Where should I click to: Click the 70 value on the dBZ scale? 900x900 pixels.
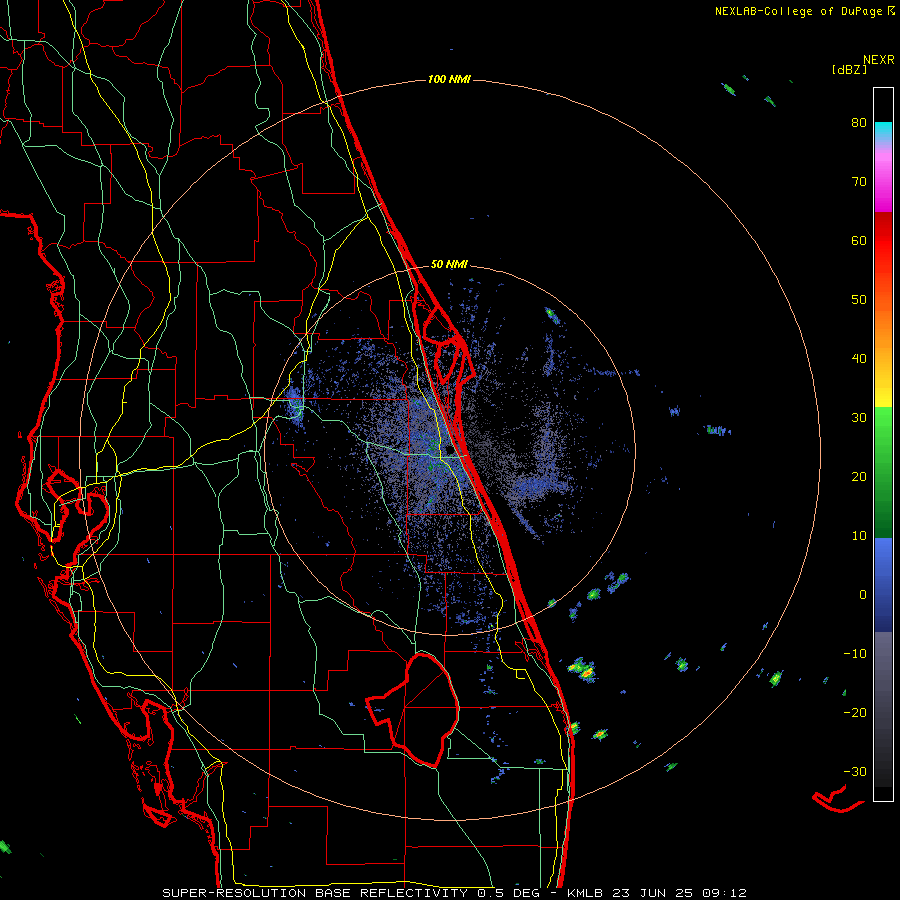[859, 182]
